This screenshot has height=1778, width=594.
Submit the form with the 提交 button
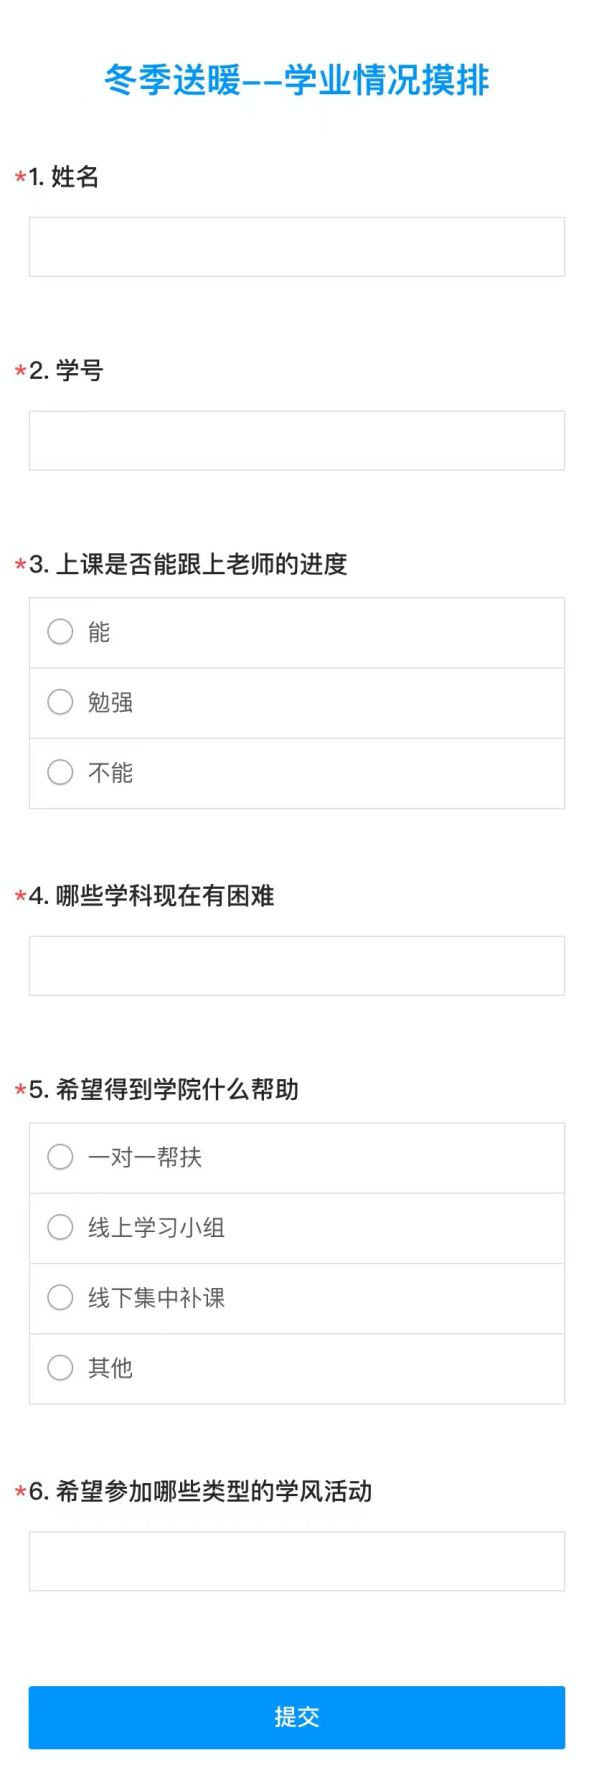(296, 1717)
